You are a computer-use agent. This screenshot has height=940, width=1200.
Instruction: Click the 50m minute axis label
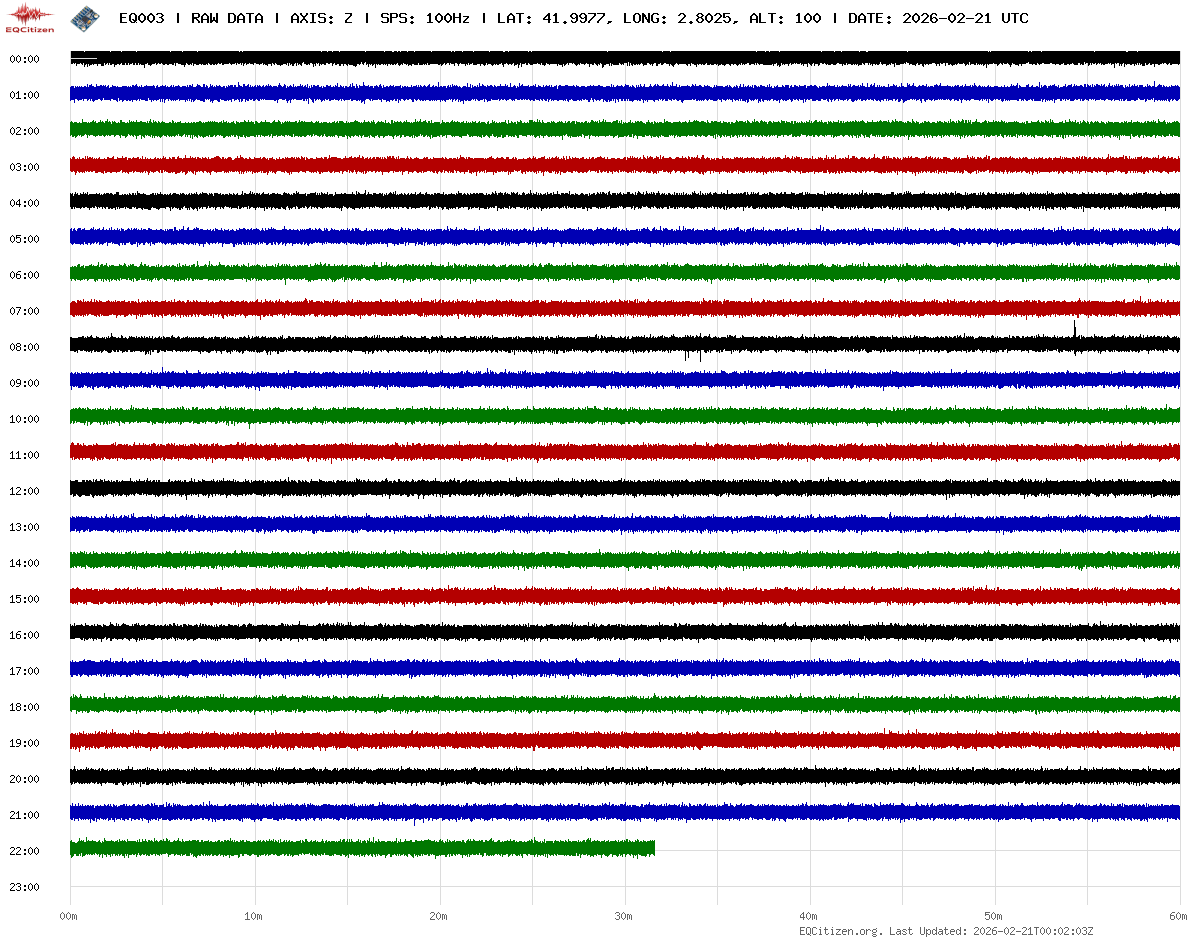994,916
